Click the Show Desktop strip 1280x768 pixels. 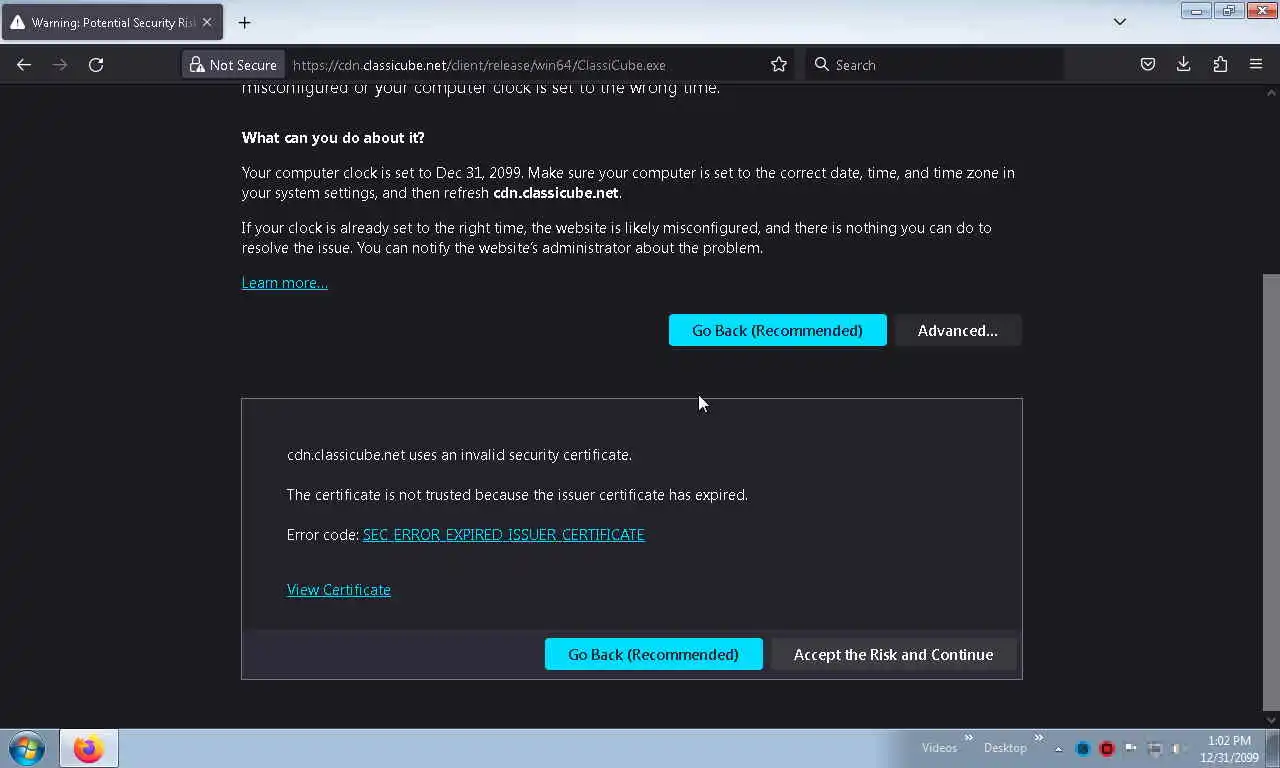1273,748
